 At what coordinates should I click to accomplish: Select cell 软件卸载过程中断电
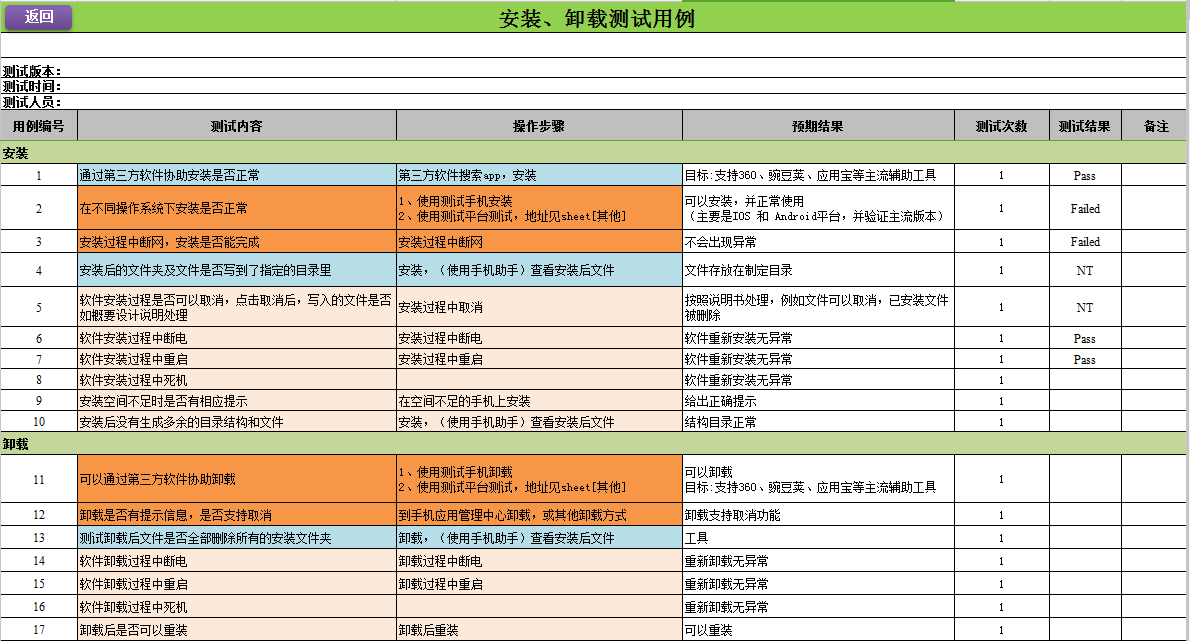click(x=237, y=561)
